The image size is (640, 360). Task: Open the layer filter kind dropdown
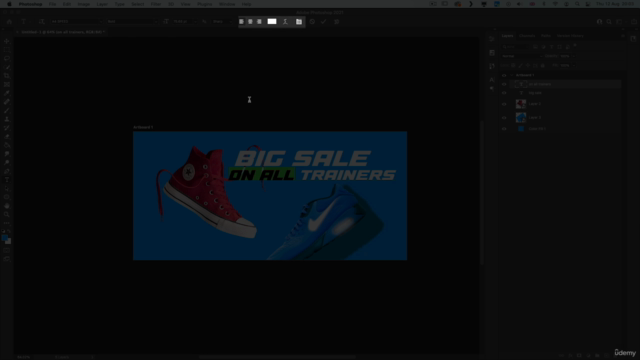point(516,47)
